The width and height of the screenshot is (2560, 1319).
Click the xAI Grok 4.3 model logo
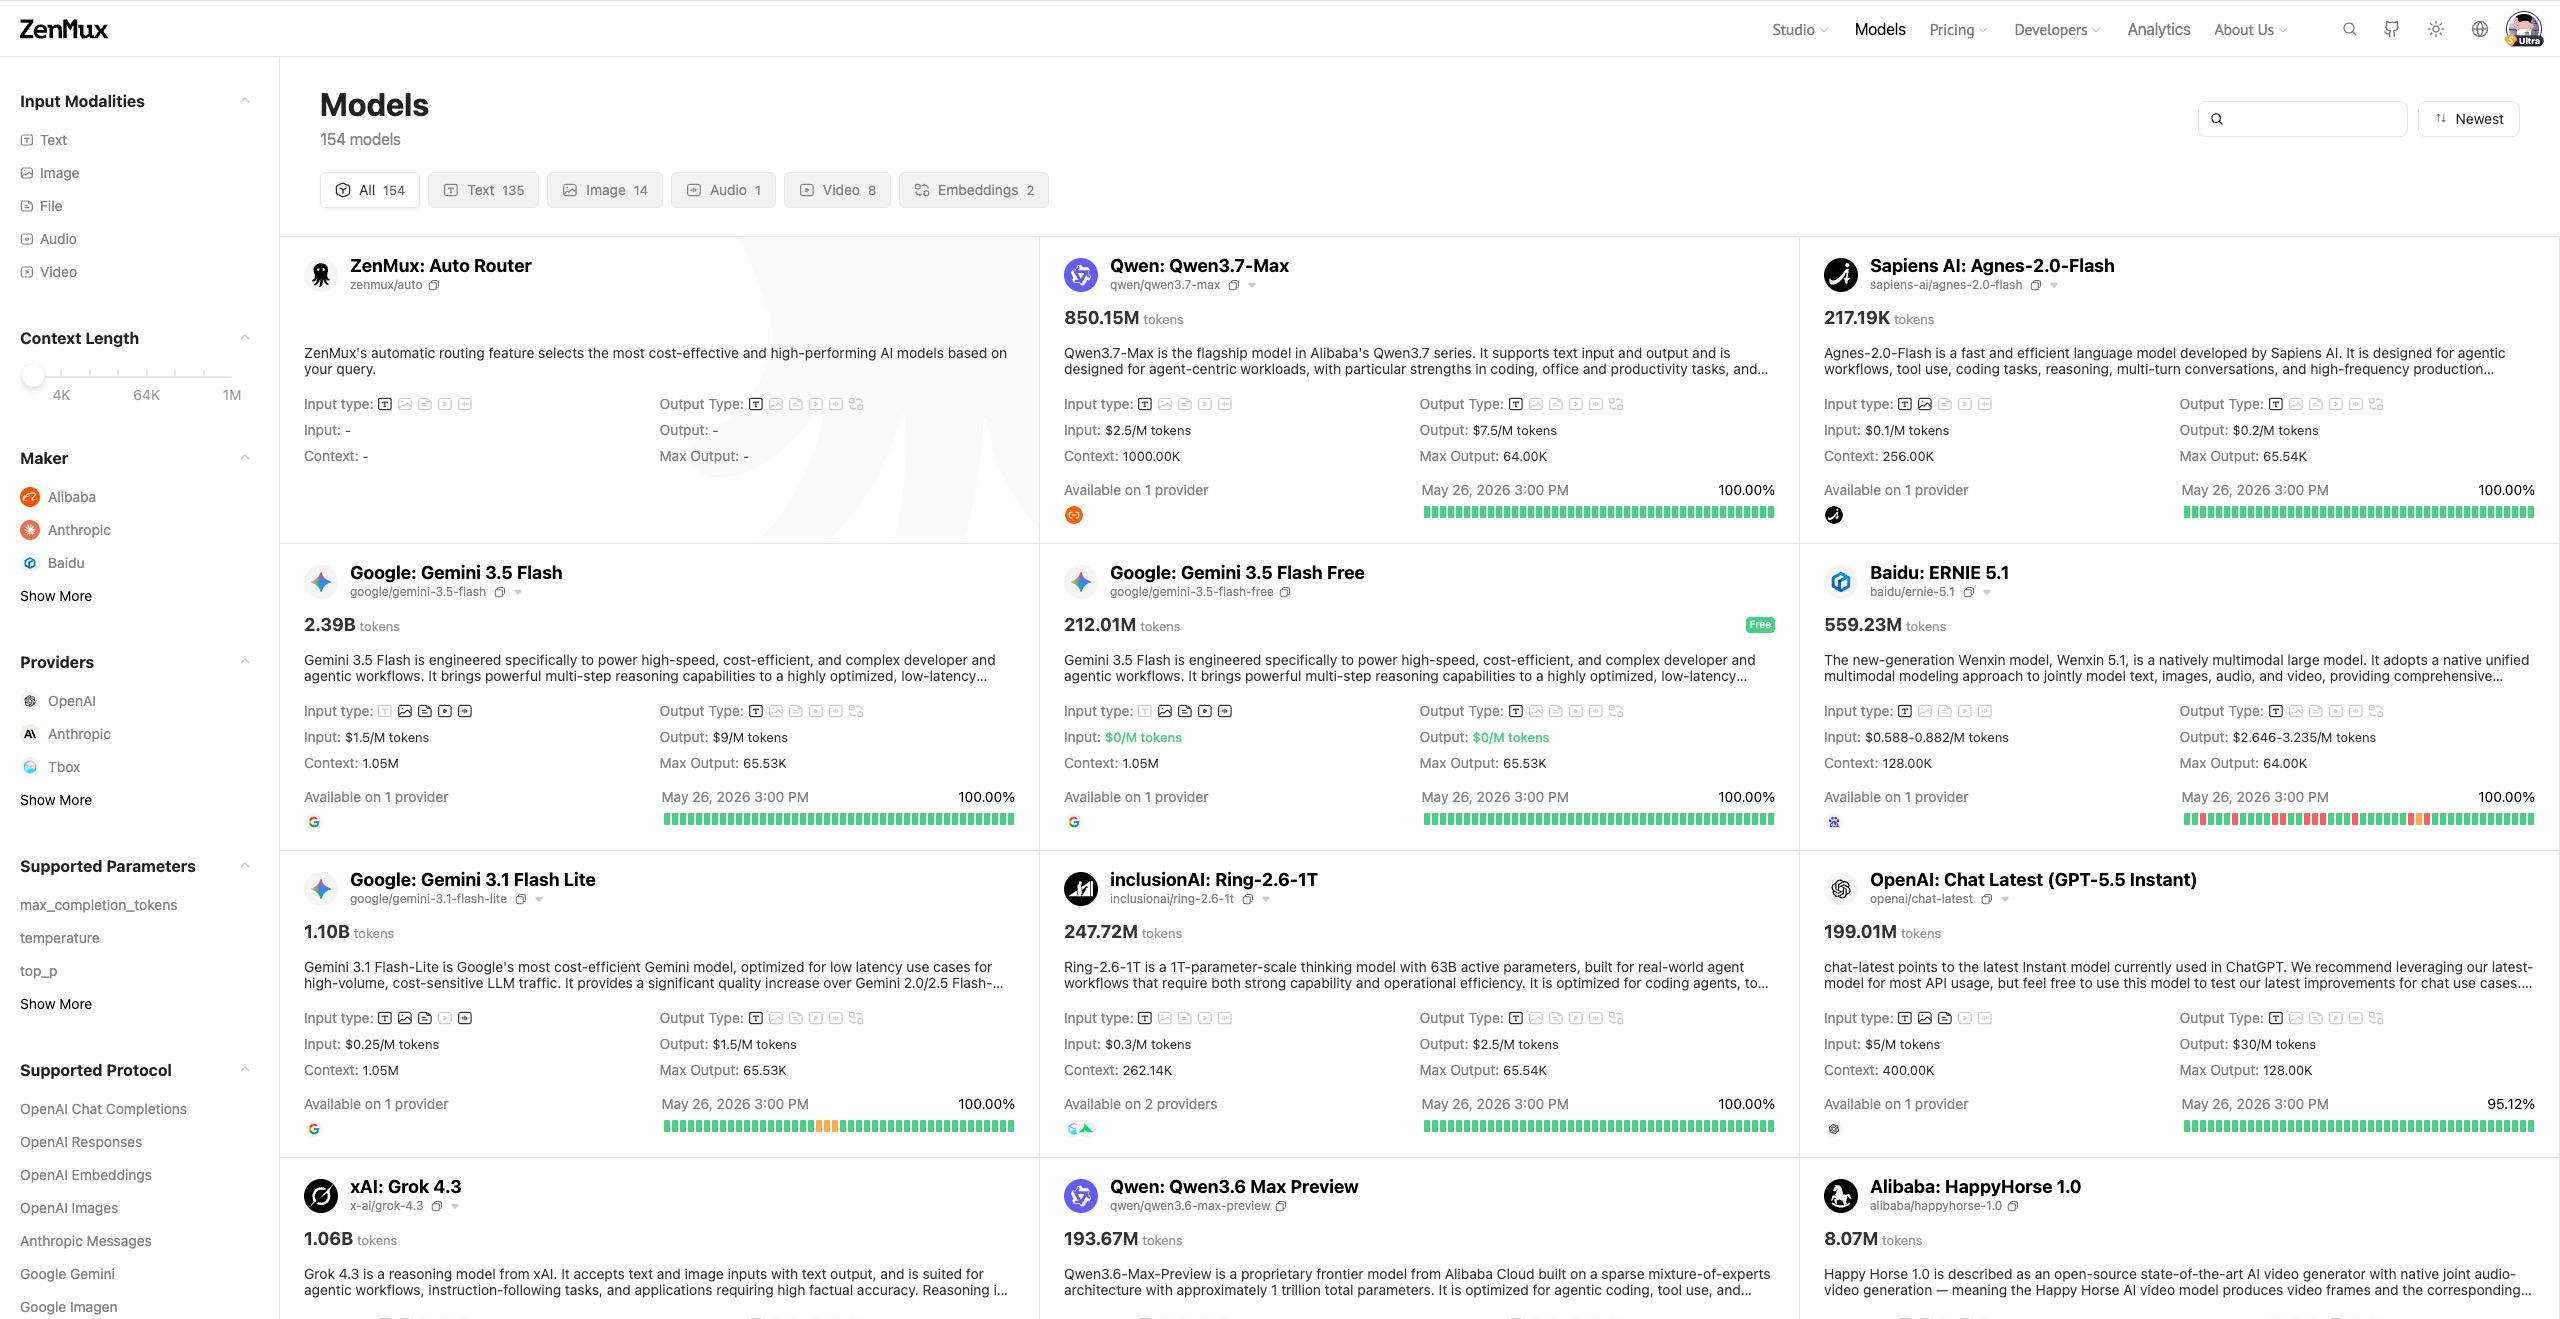321,1195
